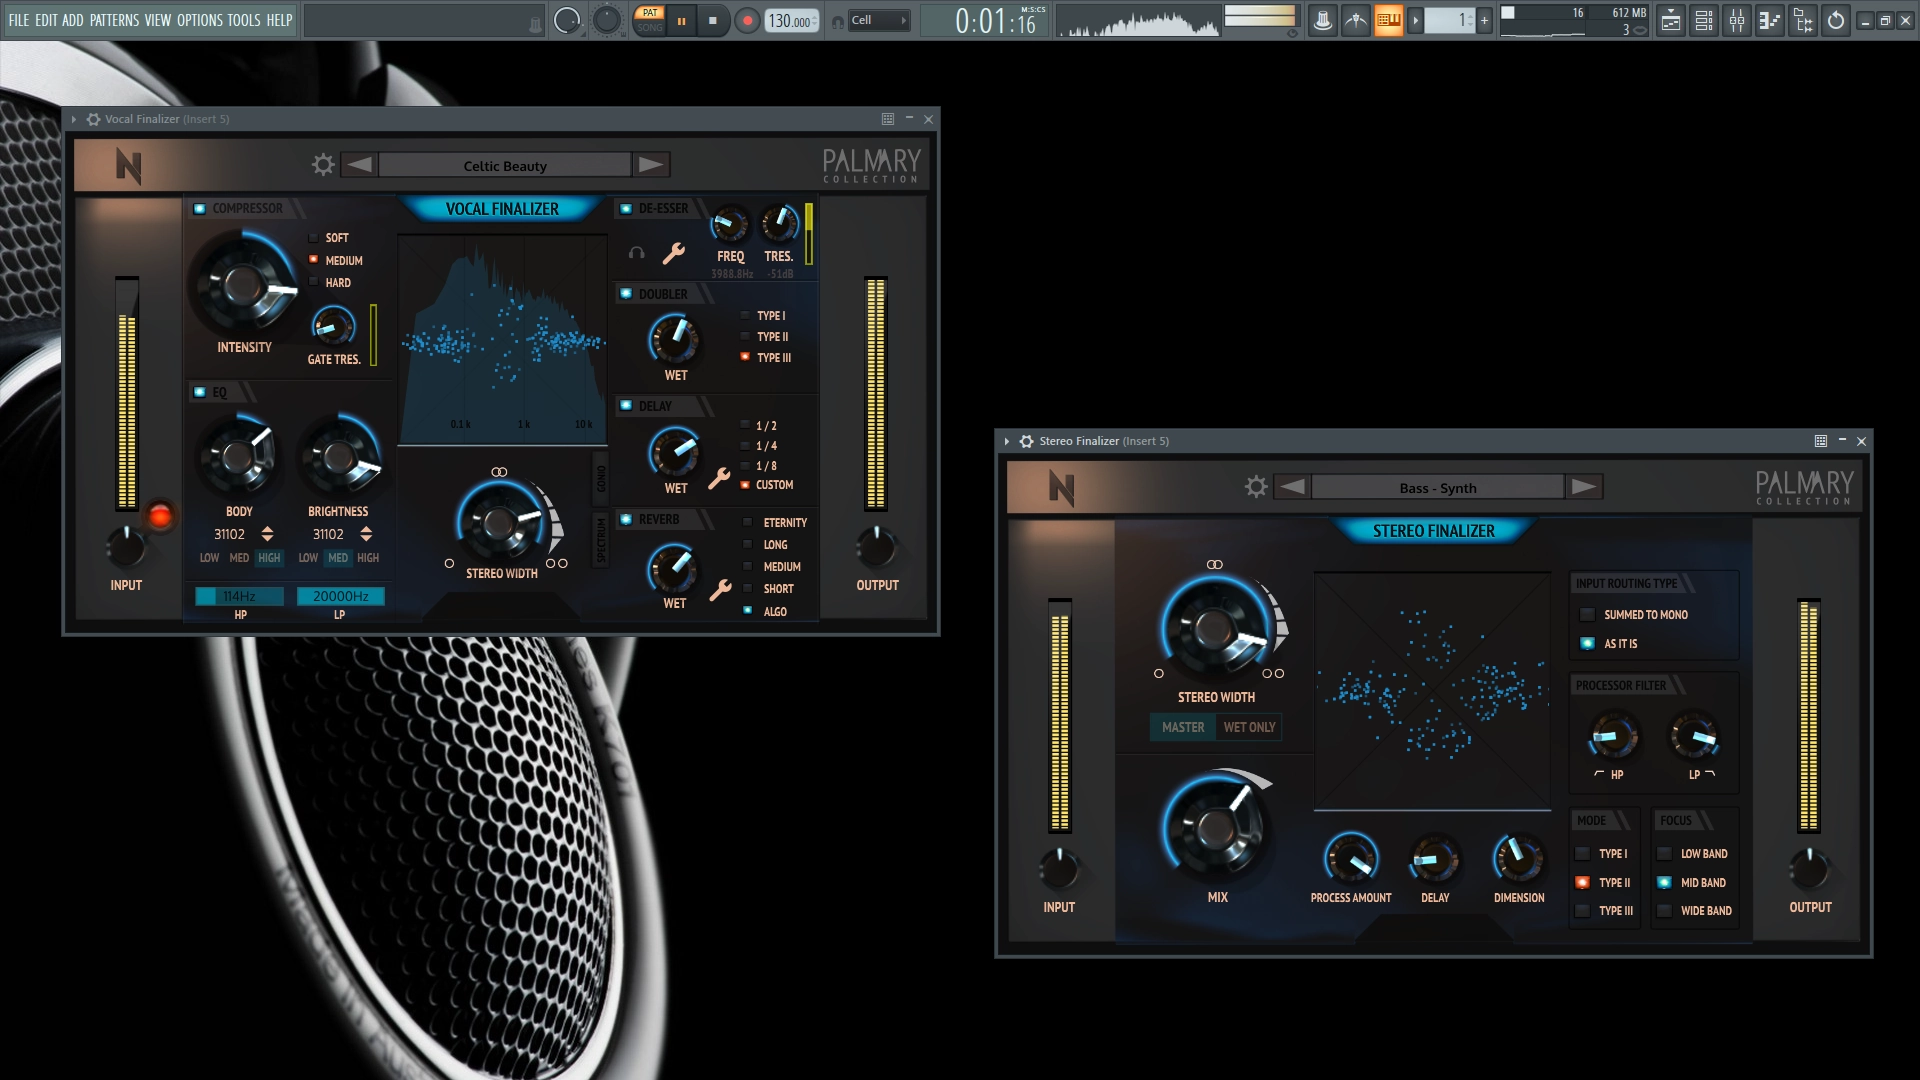The height and width of the screenshot is (1080, 1920).
Task: Open the Cell snap dropdown
Action: [879, 20]
